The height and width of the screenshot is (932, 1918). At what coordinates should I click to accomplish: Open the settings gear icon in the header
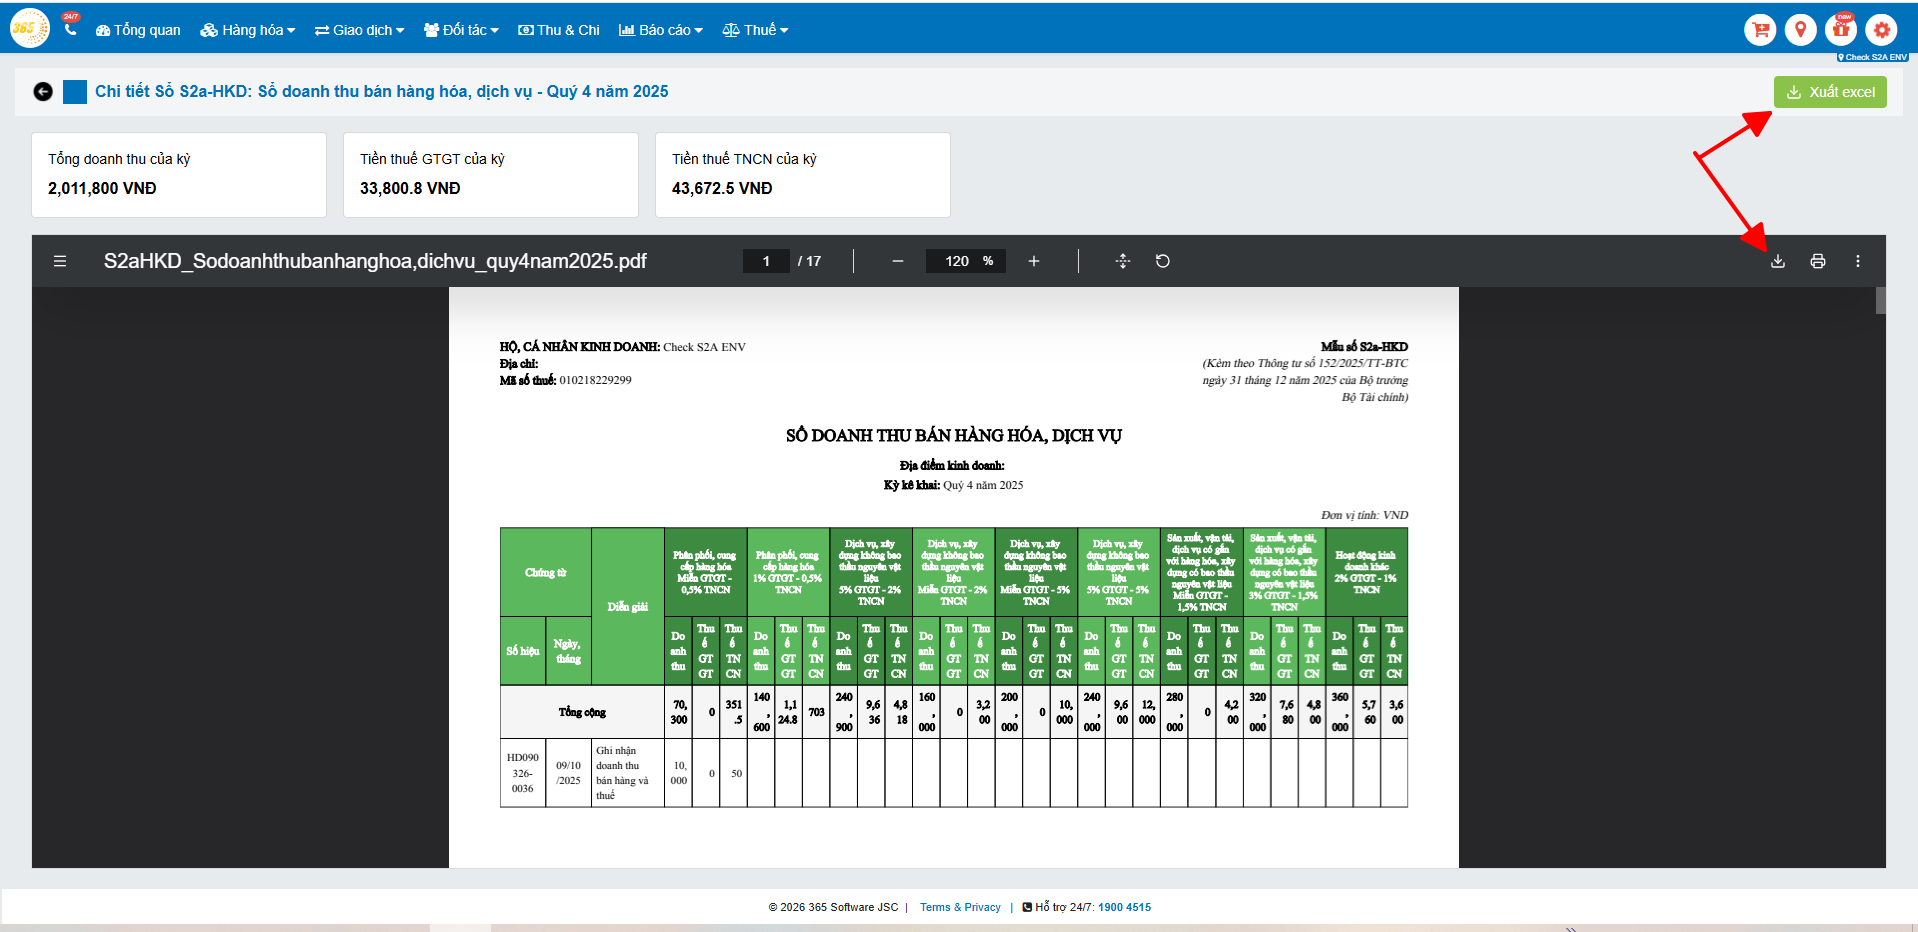point(1881,30)
